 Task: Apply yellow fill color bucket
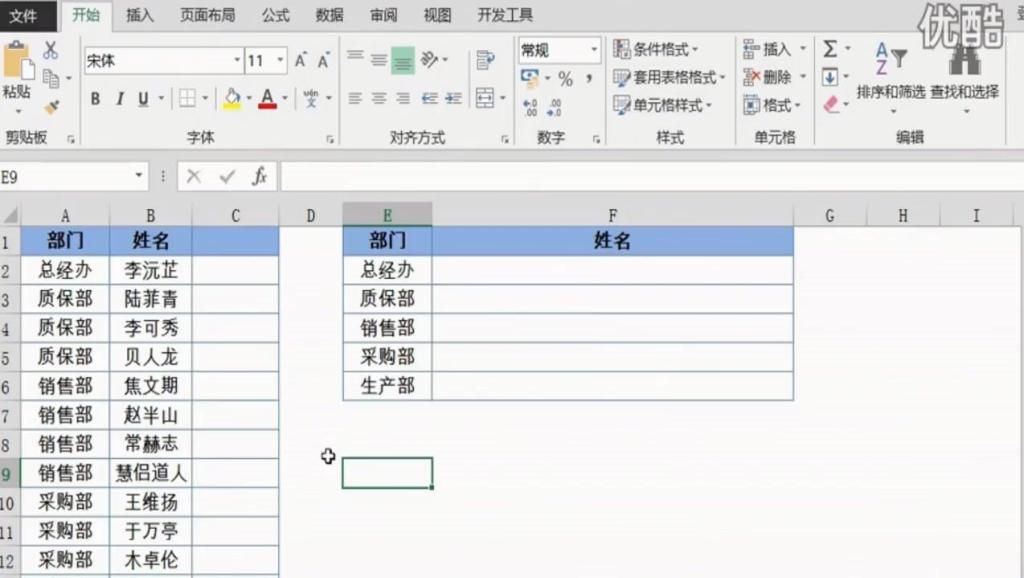point(232,99)
